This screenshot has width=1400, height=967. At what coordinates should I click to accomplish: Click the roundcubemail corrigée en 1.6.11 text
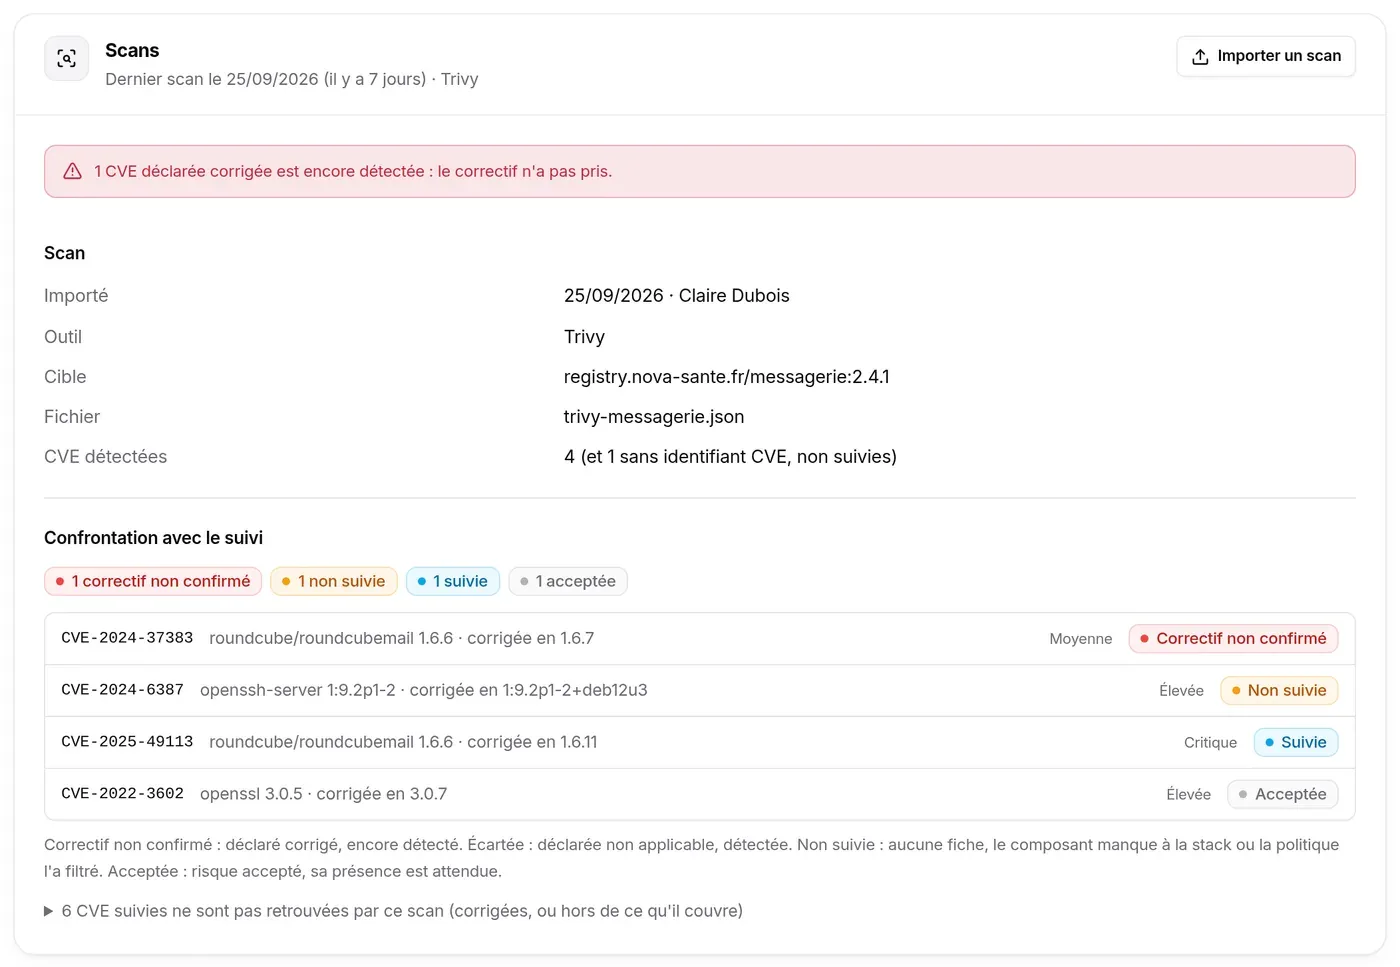[403, 743]
